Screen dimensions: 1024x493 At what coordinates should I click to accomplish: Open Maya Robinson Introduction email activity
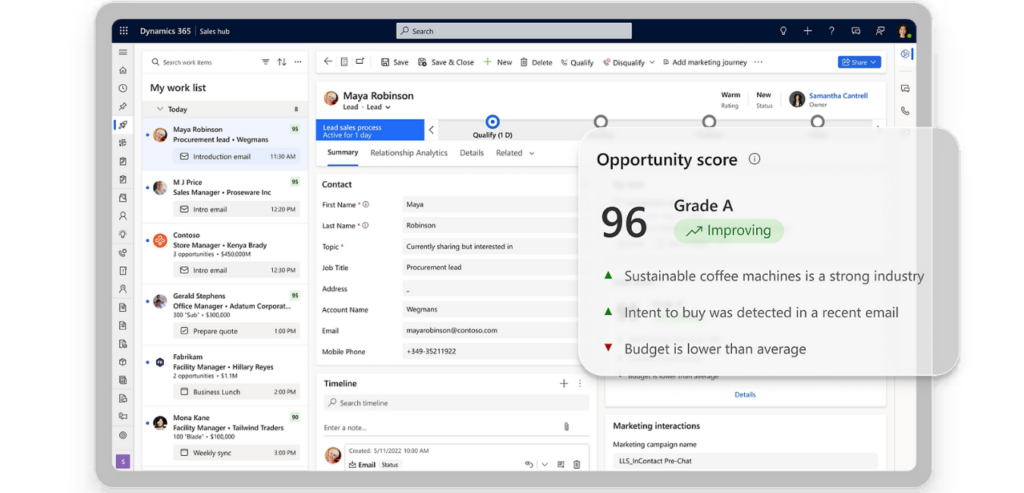click(237, 157)
